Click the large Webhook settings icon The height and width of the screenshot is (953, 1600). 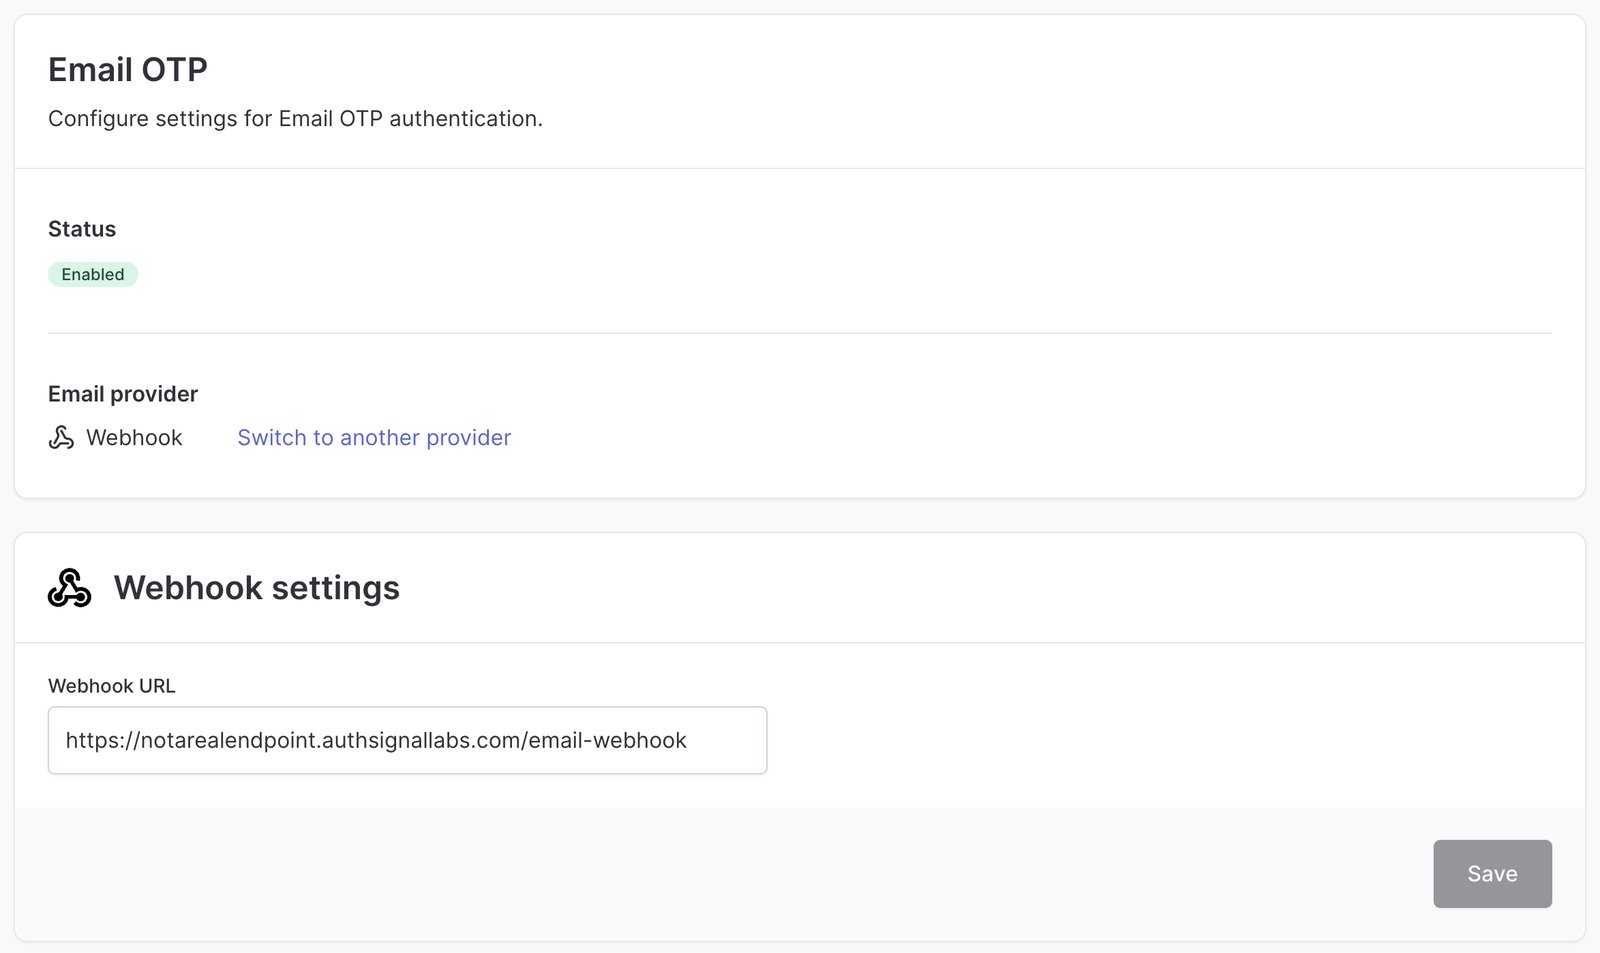click(x=69, y=588)
